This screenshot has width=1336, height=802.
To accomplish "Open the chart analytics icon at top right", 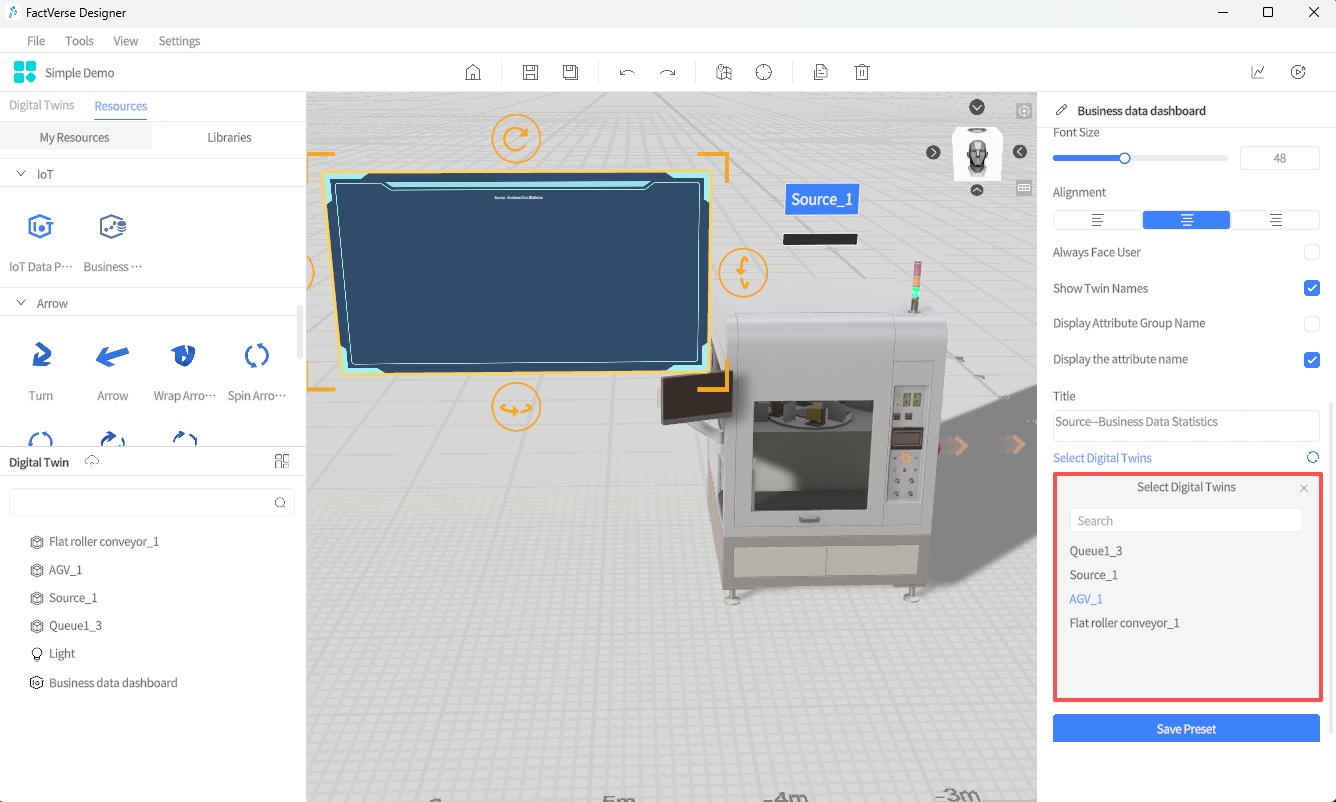I will click(1258, 72).
